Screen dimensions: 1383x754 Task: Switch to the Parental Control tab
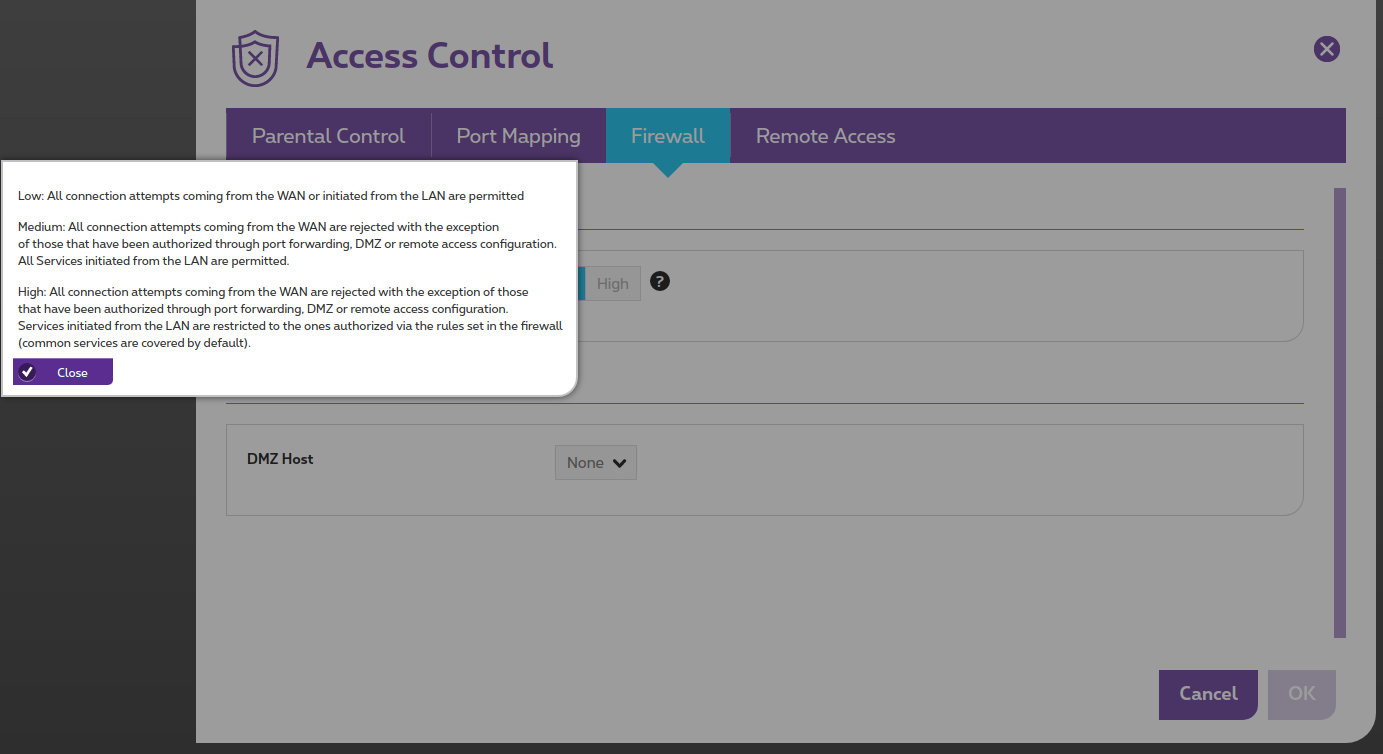[328, 136]
